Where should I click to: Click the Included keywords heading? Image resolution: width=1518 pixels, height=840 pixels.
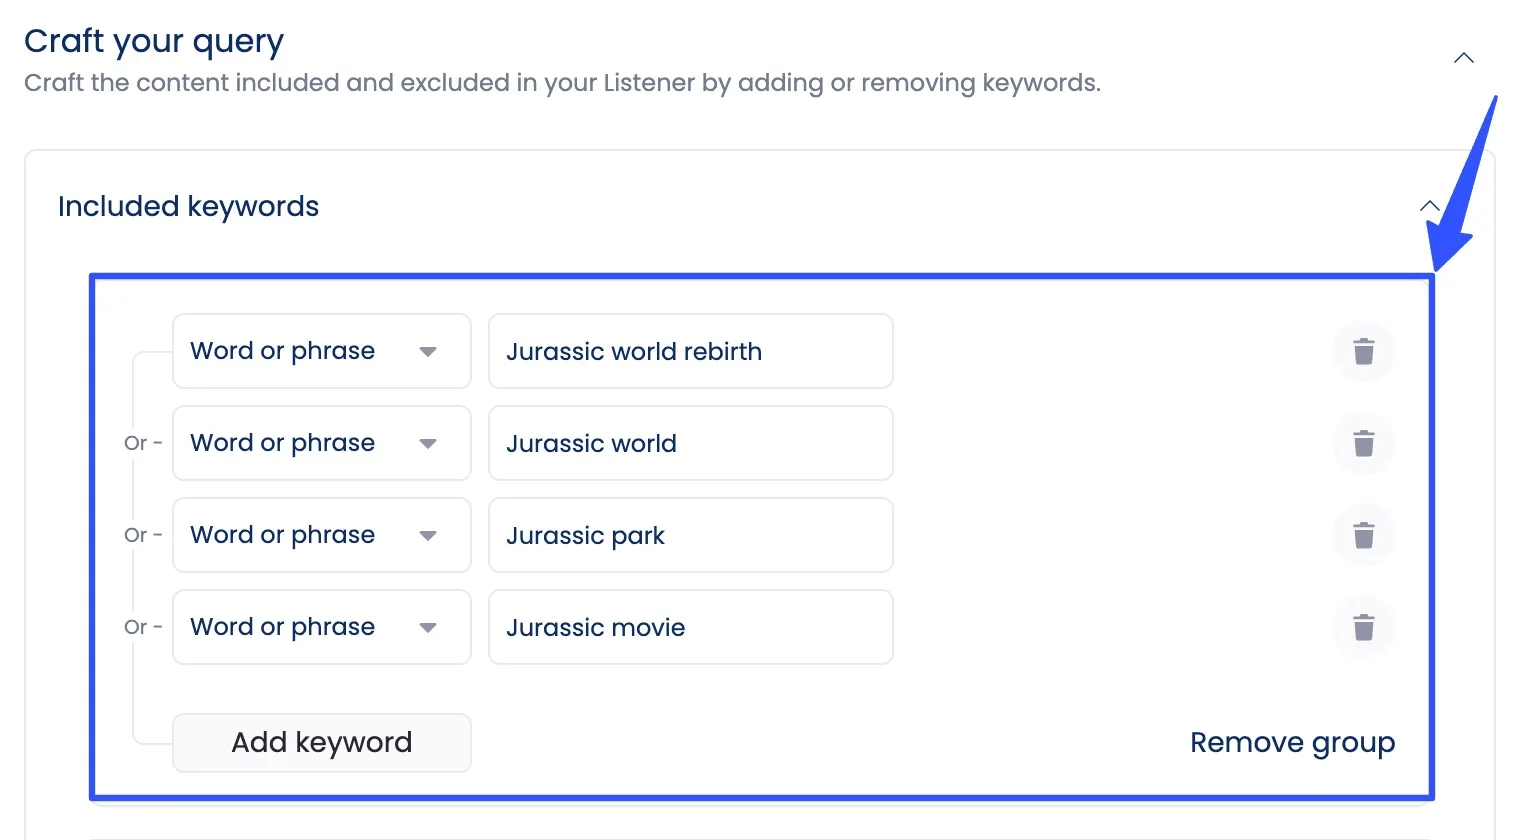coord(188,206)
